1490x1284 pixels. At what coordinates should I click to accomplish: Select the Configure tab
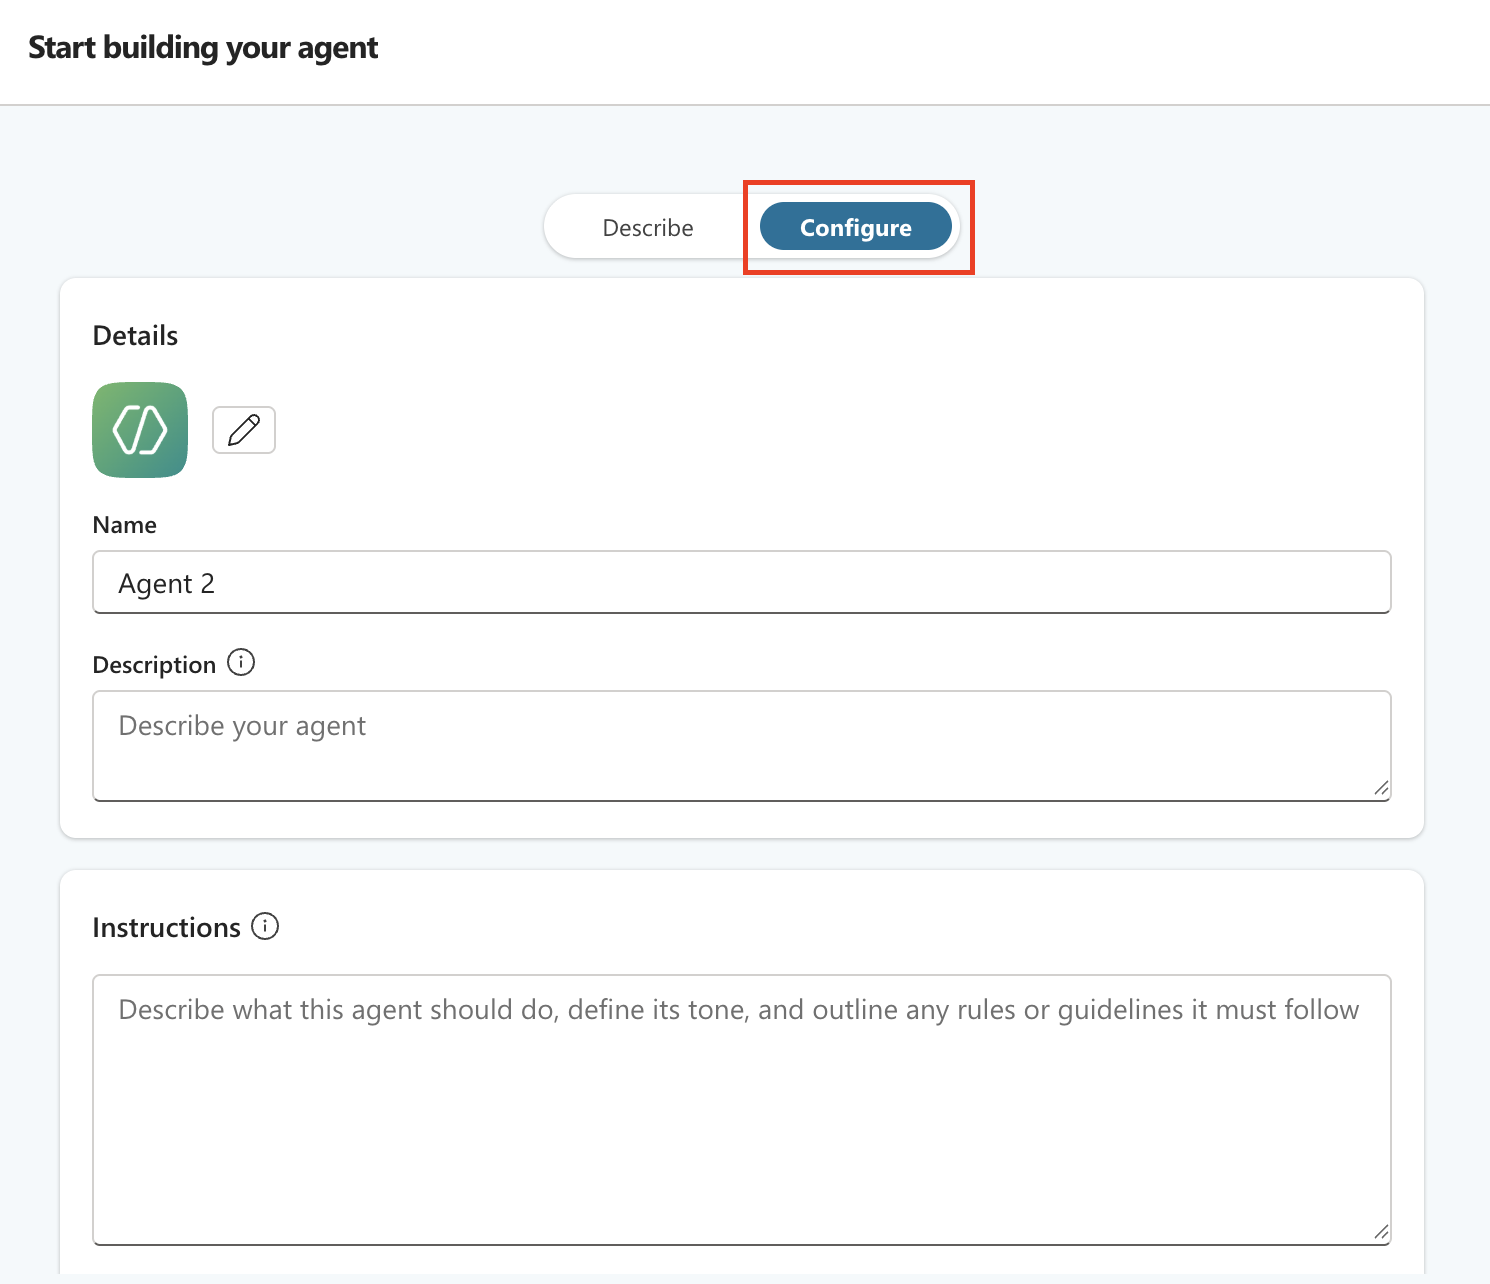[855, 228]
